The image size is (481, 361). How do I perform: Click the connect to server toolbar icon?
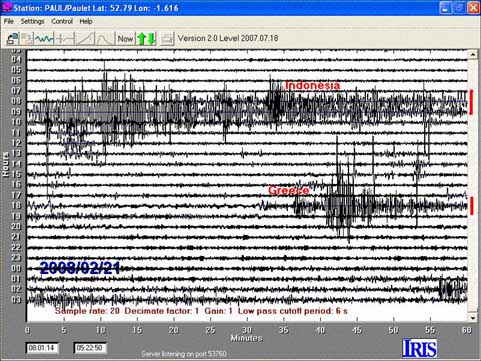13,39
